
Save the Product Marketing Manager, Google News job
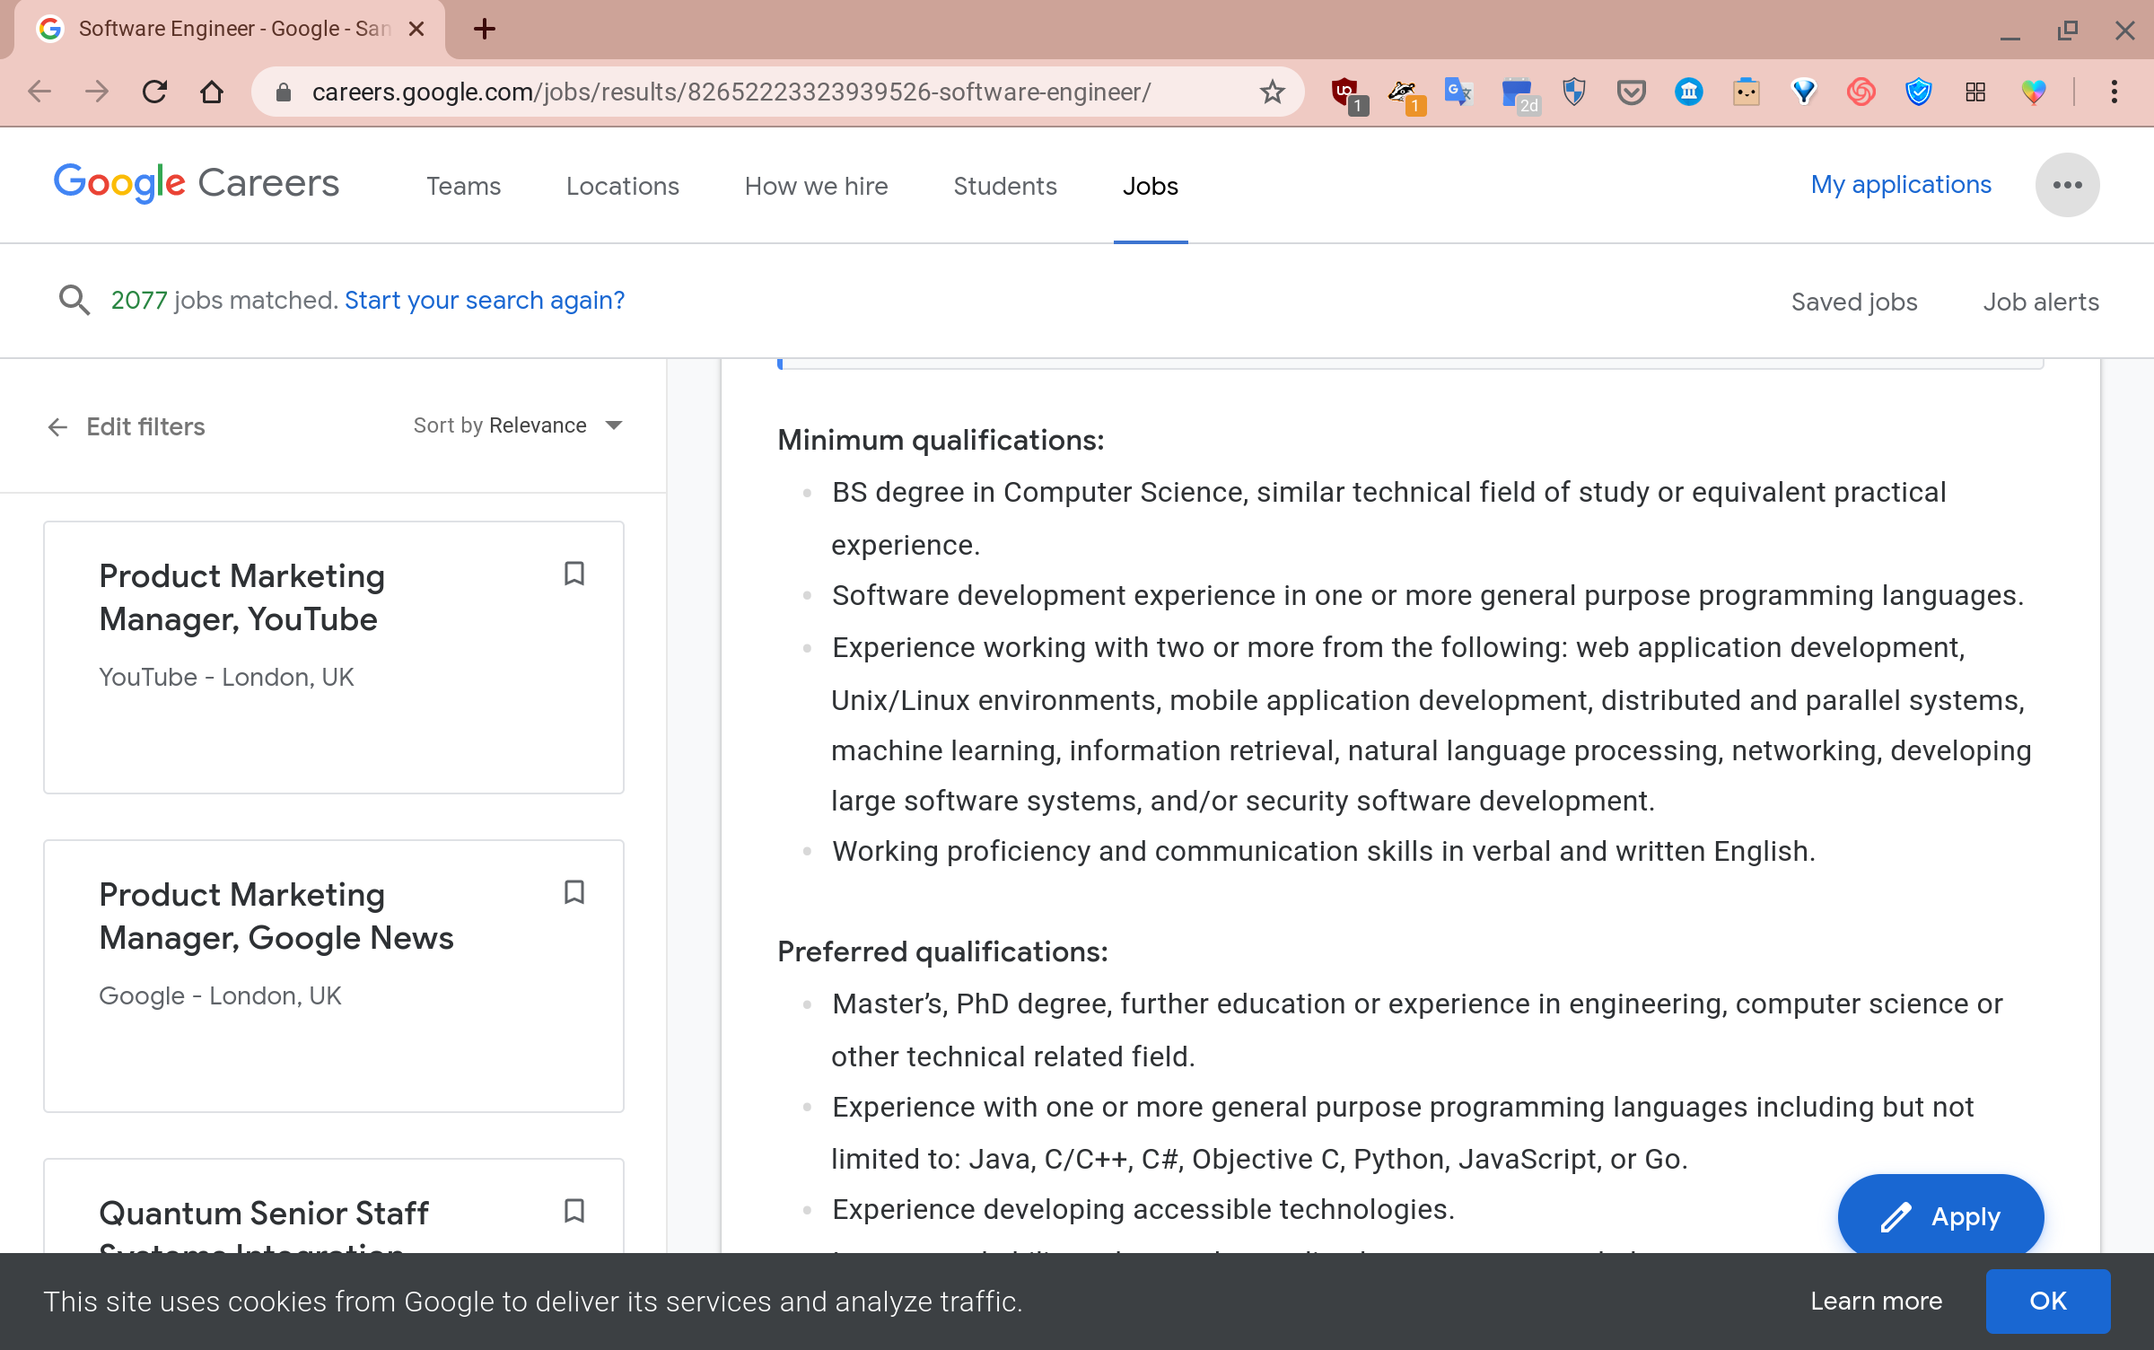pyautogui.click(x=574, y=892)
